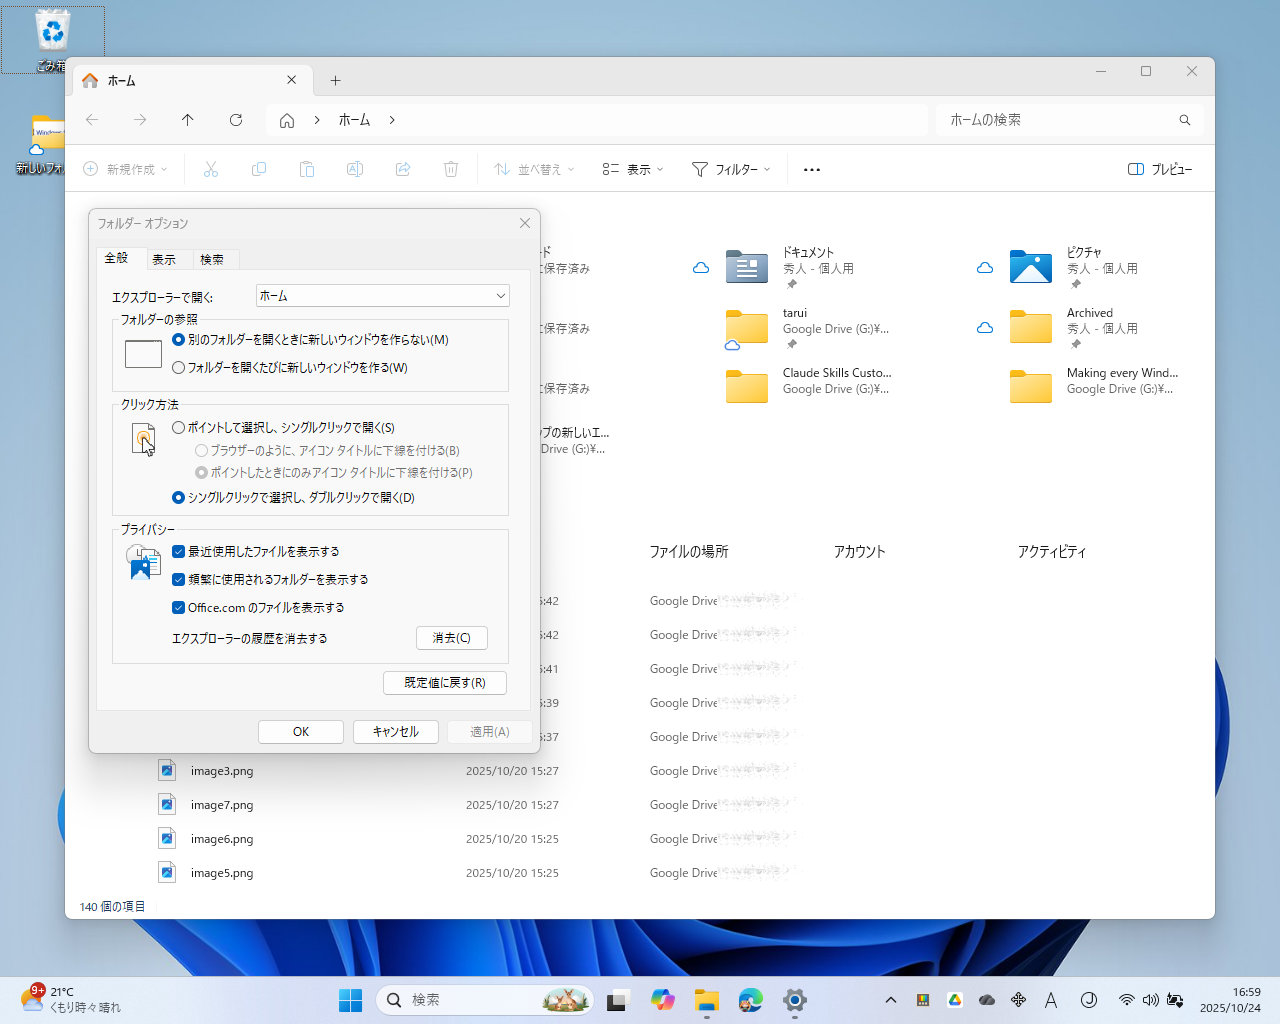This screenshot has width=1280, height=1024.
Task: Select 別のフォルダーを開くときに新しいウィンドウを作らない option
Action: click(x=179, y=340)
